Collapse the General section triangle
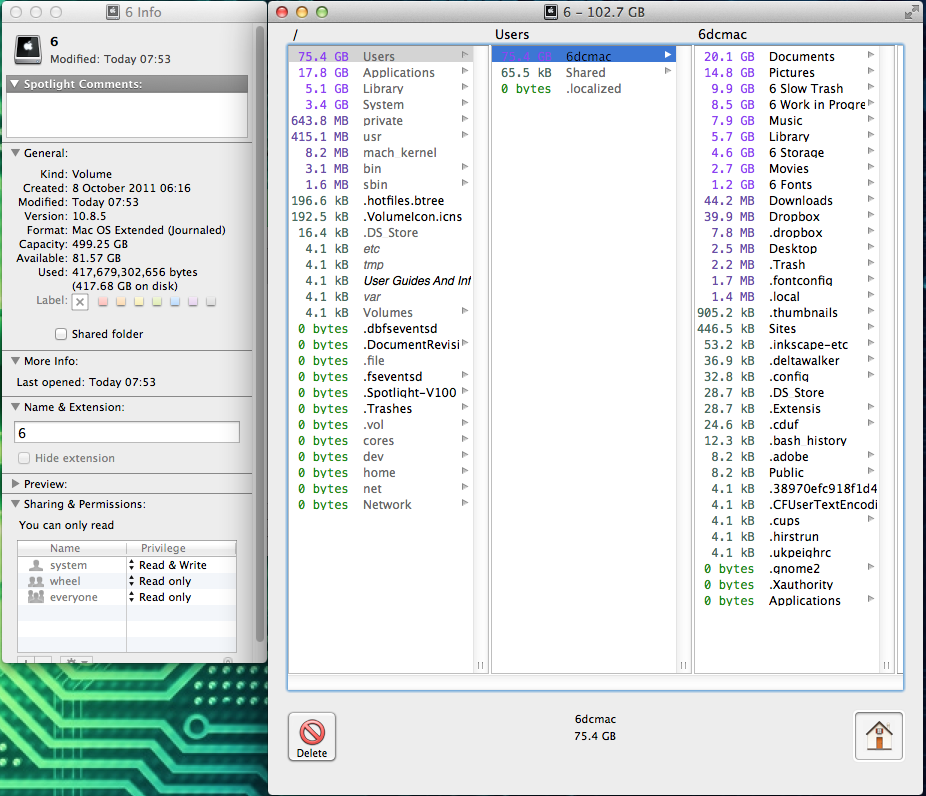This screenshot has height=796, width=926. pyautogui.click(x=16, y=154)
